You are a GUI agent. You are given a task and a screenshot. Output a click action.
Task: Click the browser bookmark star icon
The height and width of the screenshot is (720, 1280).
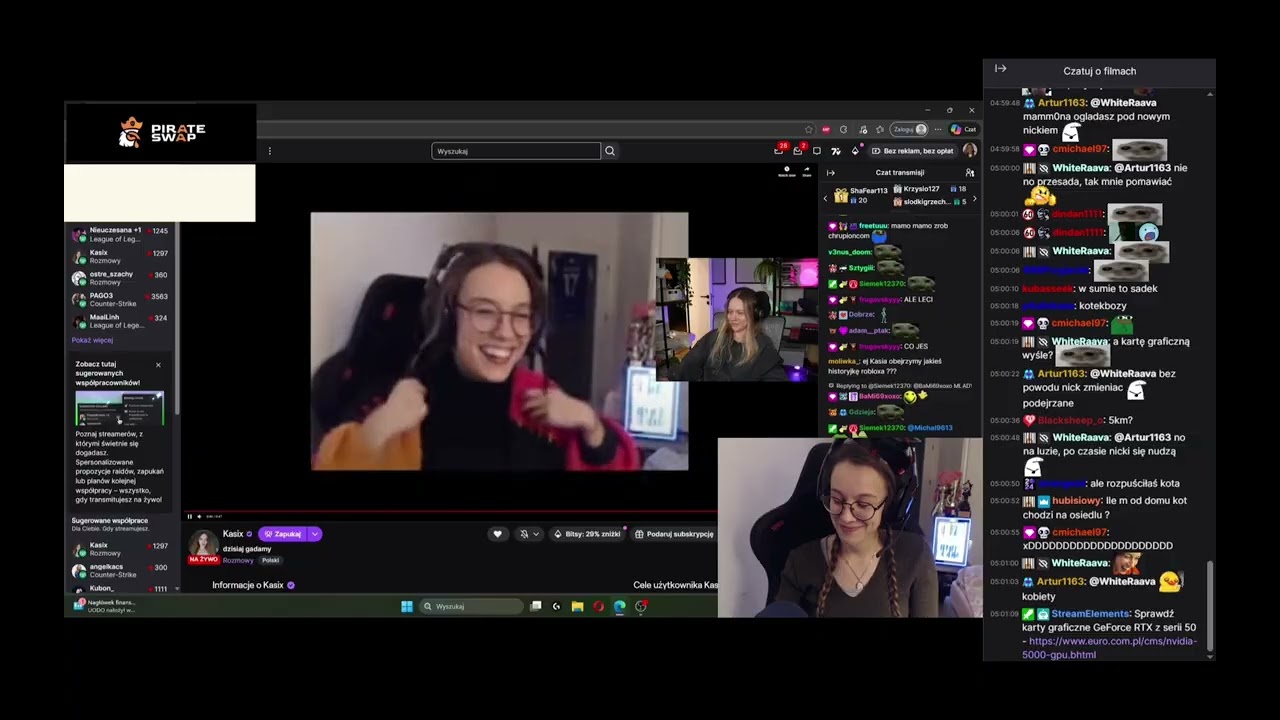(809, 129)
